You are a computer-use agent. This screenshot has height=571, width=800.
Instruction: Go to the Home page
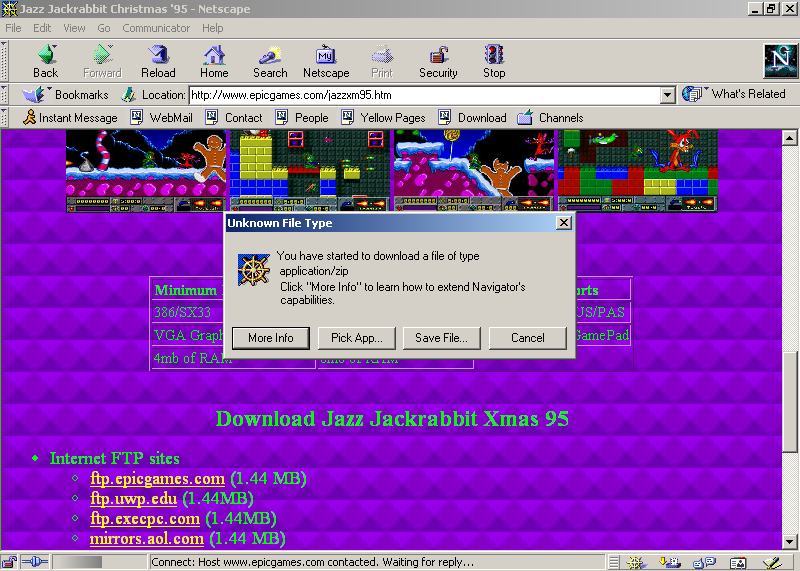tap(214, 61)
